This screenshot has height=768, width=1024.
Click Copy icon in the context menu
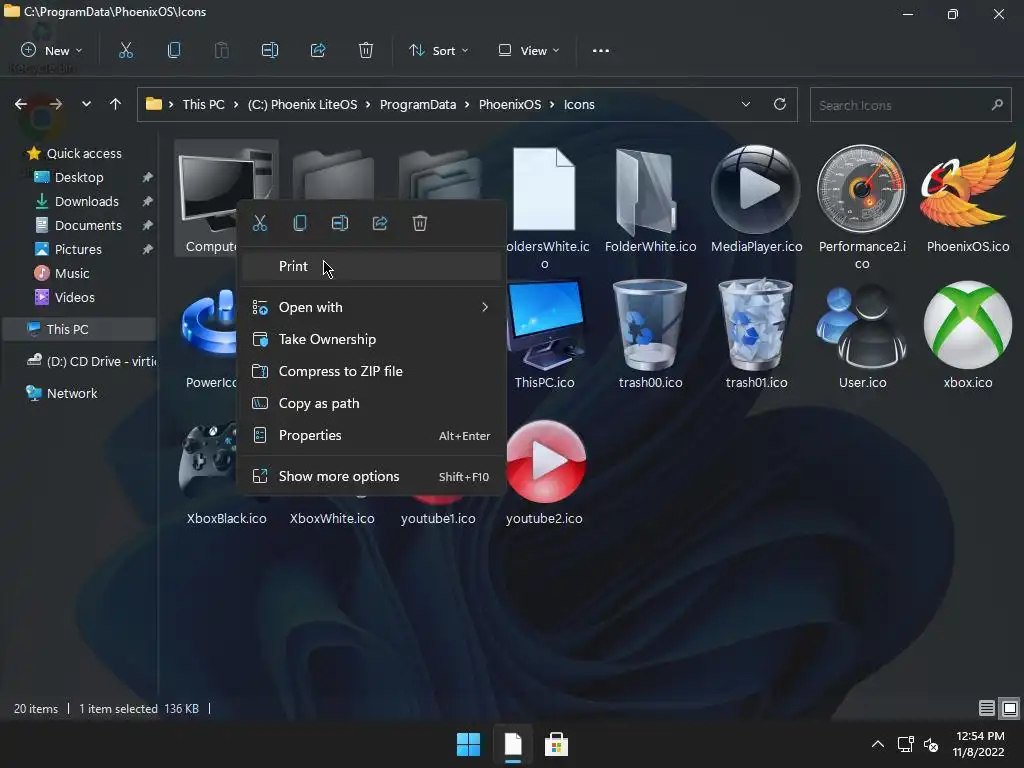pos(300,223)
